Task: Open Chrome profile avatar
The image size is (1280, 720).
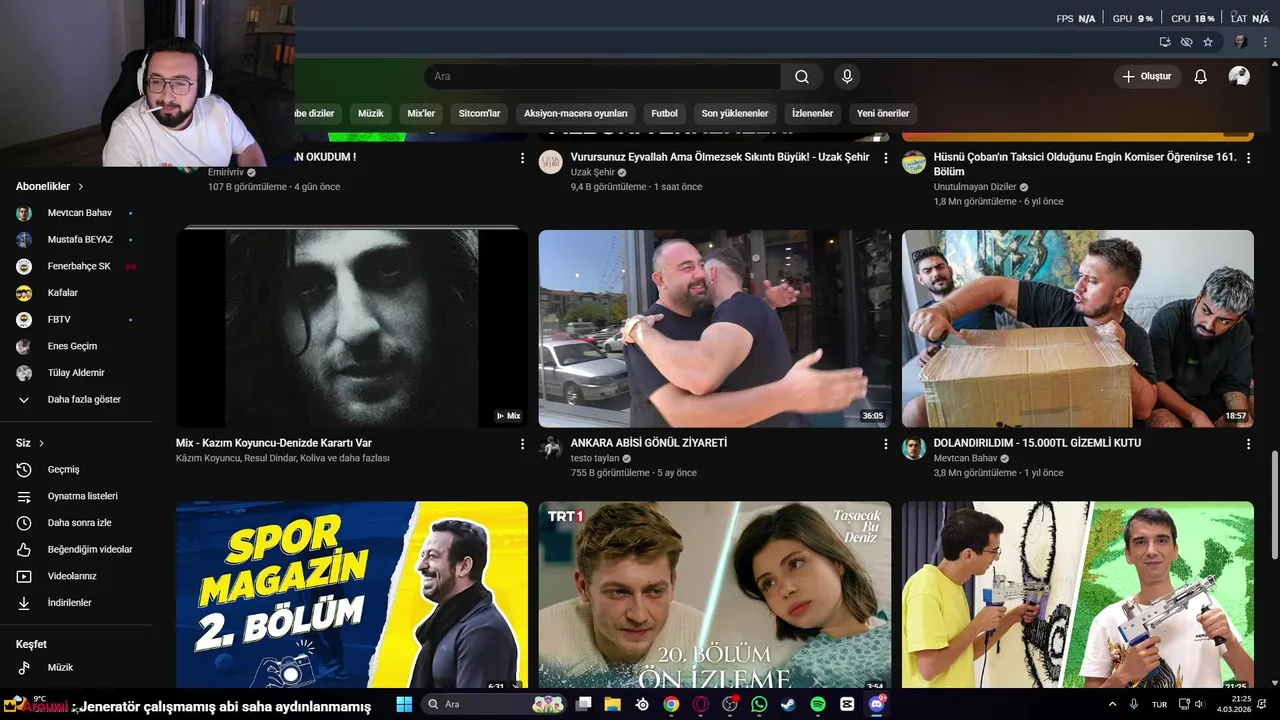Action: (x=1241, y=42)
